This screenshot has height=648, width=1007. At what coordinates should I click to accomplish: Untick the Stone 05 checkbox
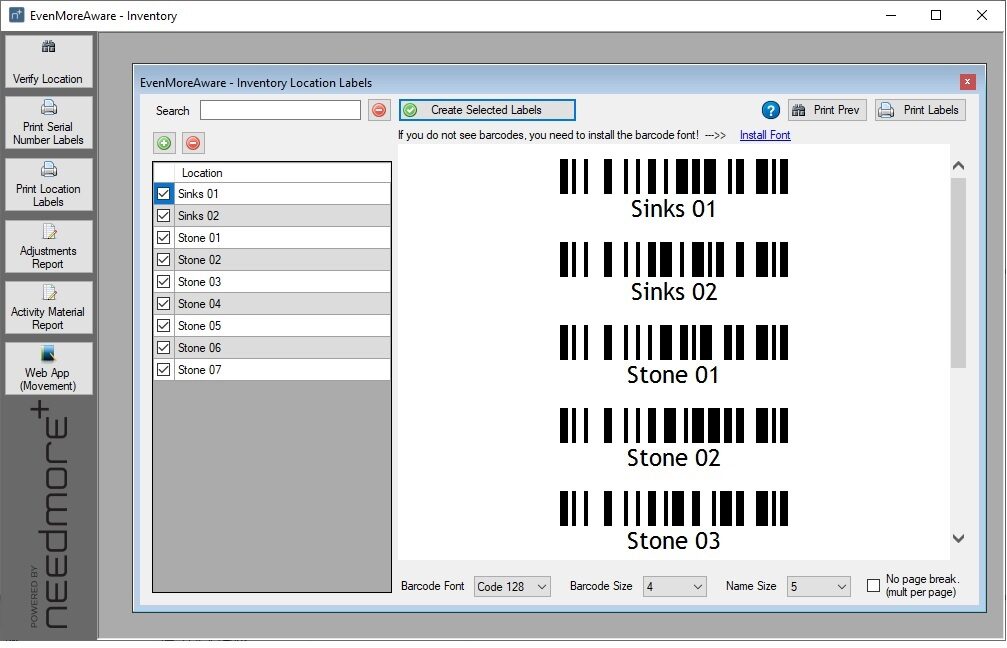pyautogui.click(x=164, y=326)
